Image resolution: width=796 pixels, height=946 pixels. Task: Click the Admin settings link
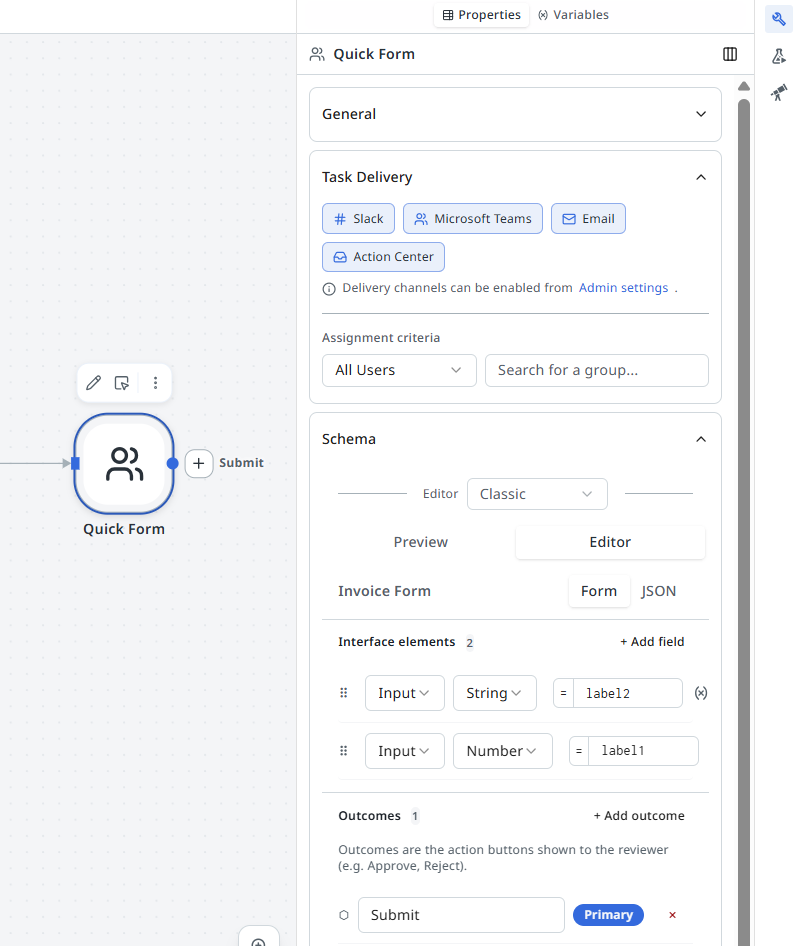(623, 288)
